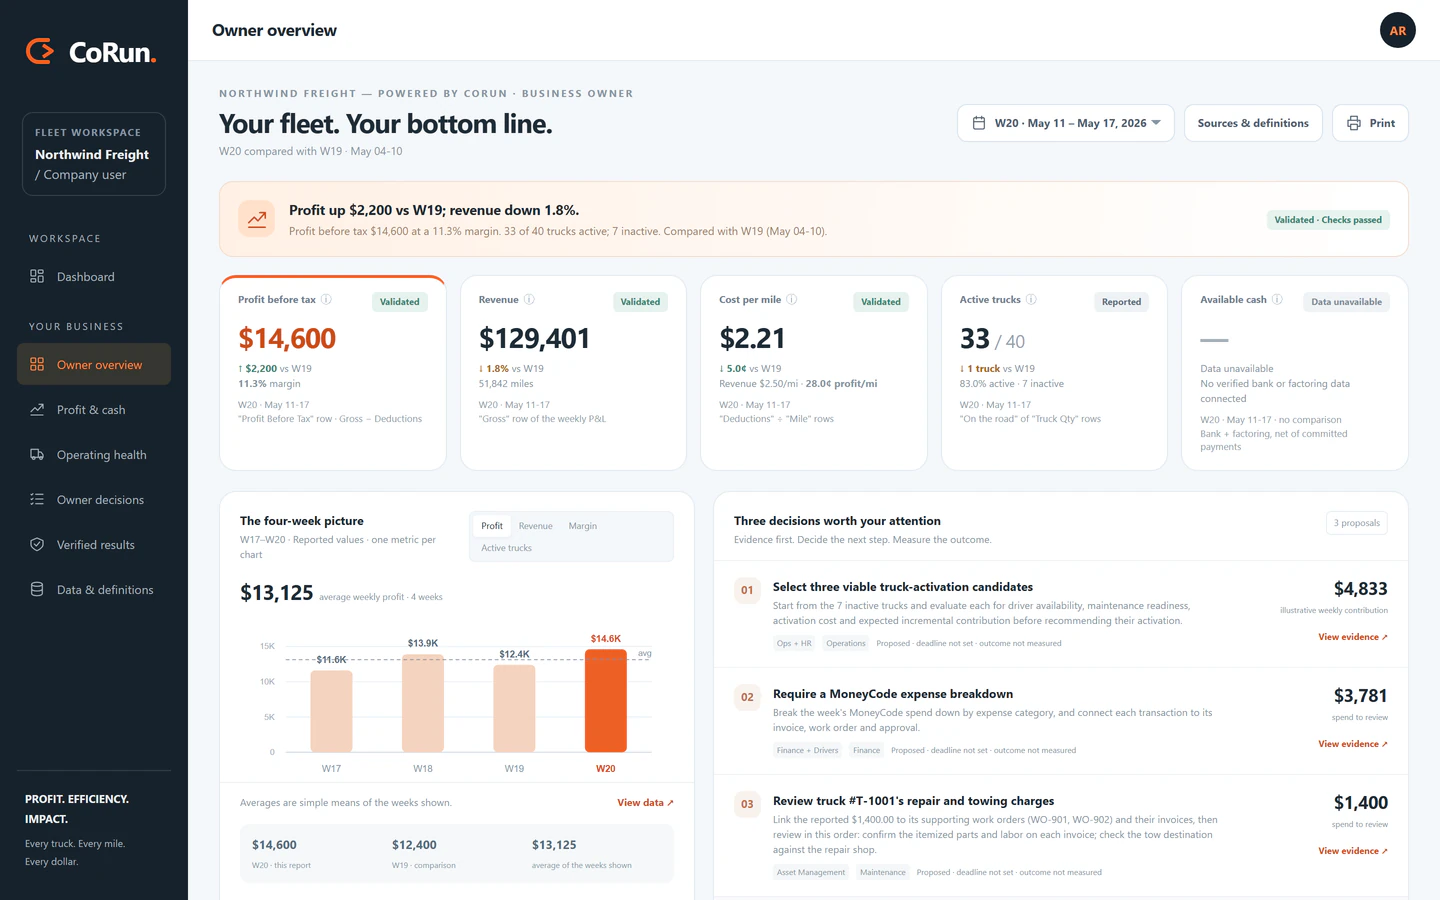Click the Ops + HR tag
The image size is (1440, 900).
(x=794, y=643)
